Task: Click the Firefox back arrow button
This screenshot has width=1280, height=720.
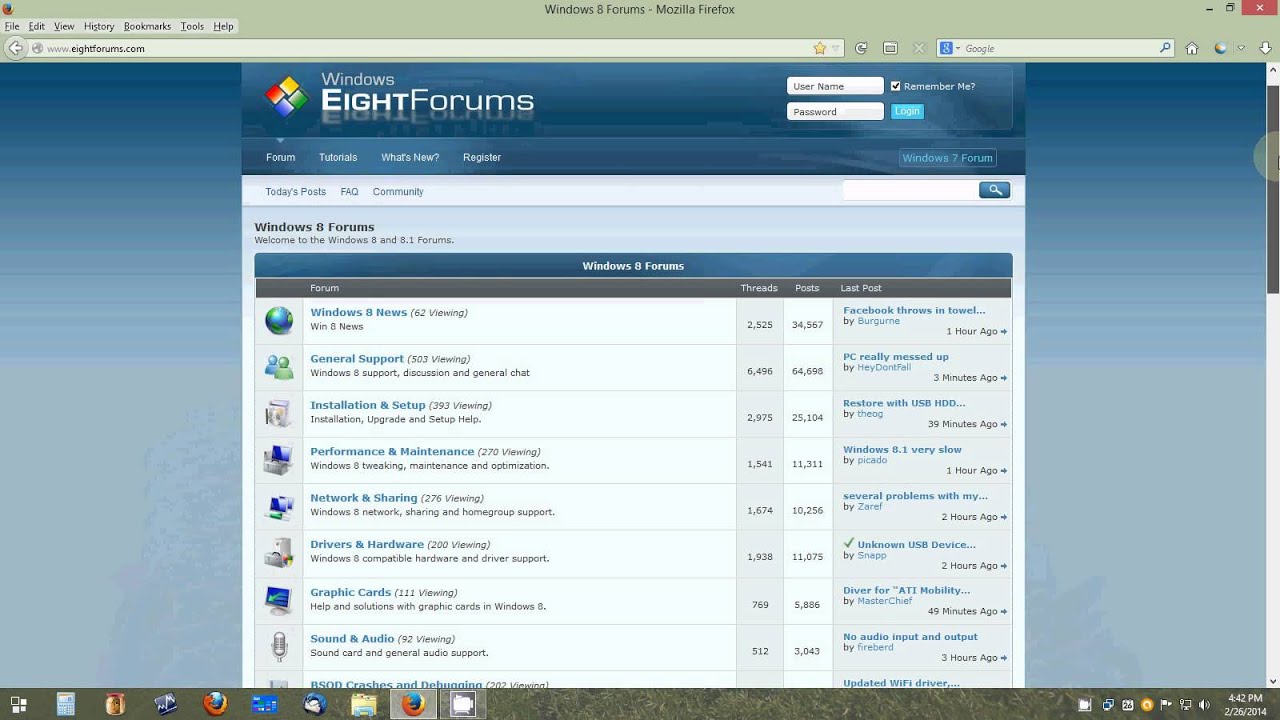Action: 15,48
